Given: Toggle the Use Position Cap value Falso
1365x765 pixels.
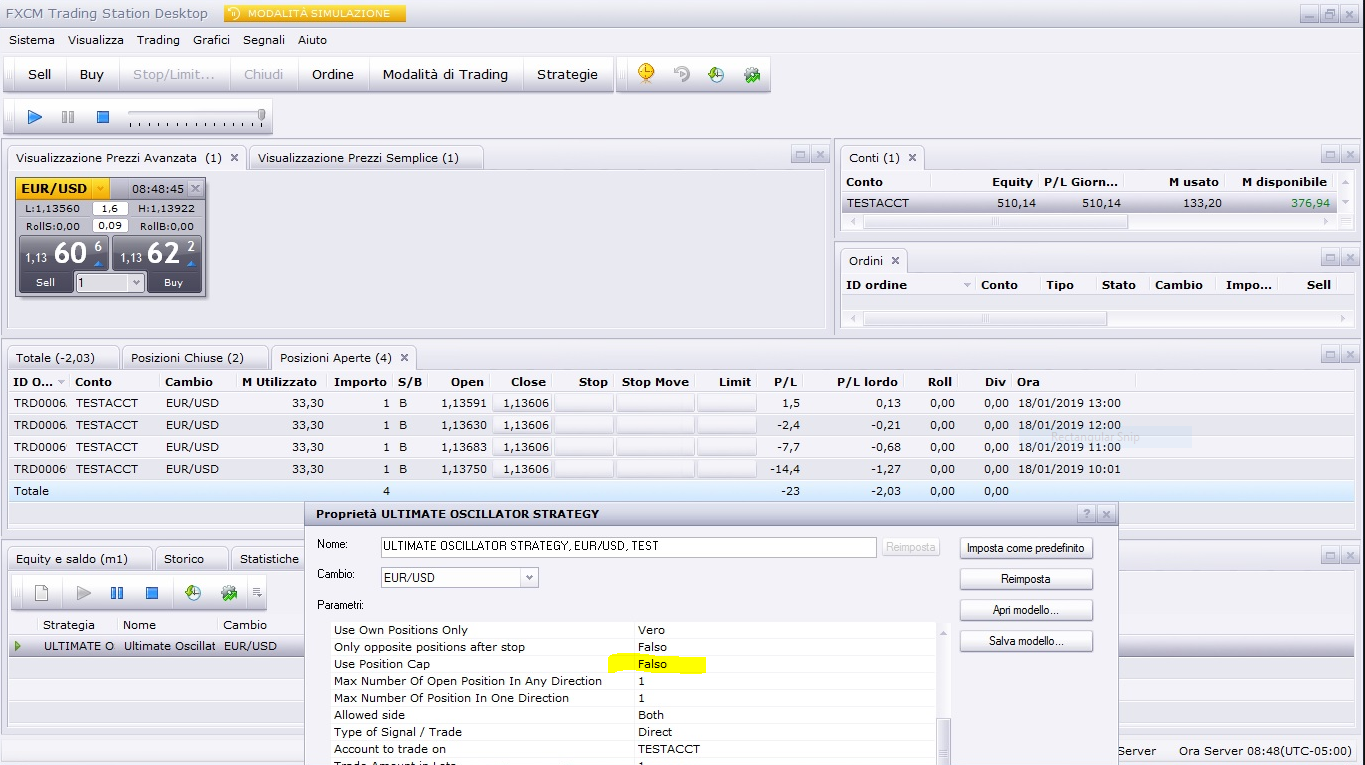Looking at the screenshot, I should pos(652,664).
